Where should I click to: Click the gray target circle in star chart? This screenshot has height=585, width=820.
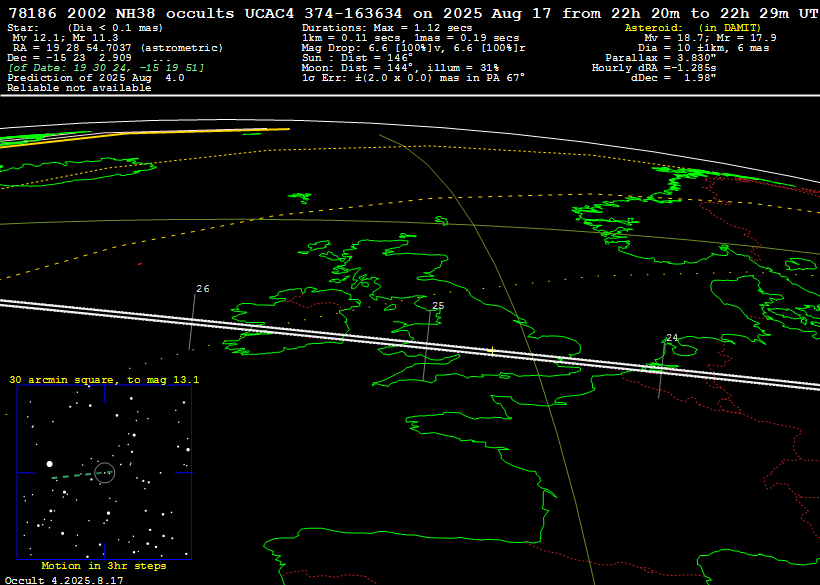point(104,471)
